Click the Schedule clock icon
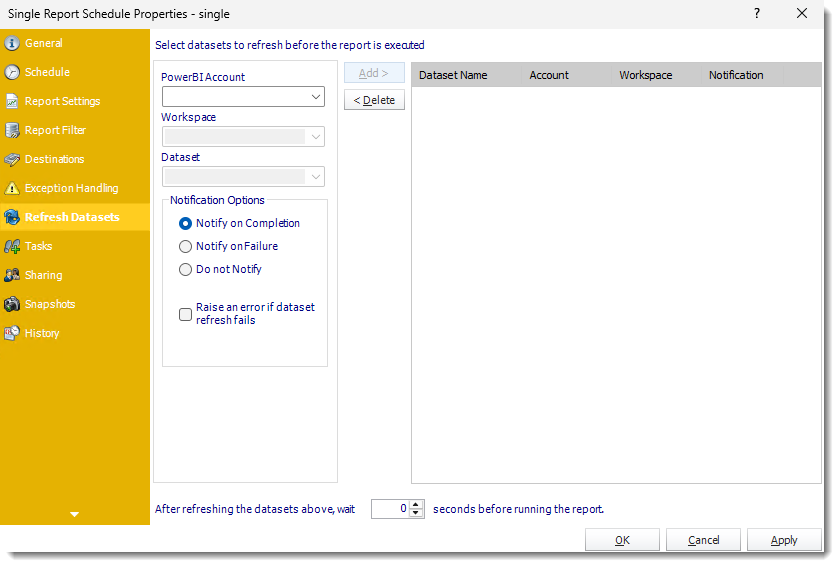This screenshot has height=567, width=839. (12, 72)
